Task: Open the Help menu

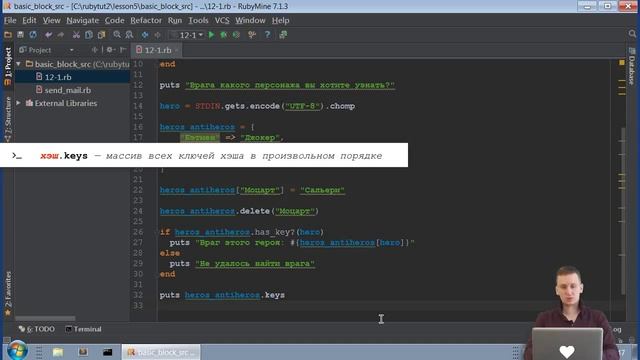Action: [280, 20]
